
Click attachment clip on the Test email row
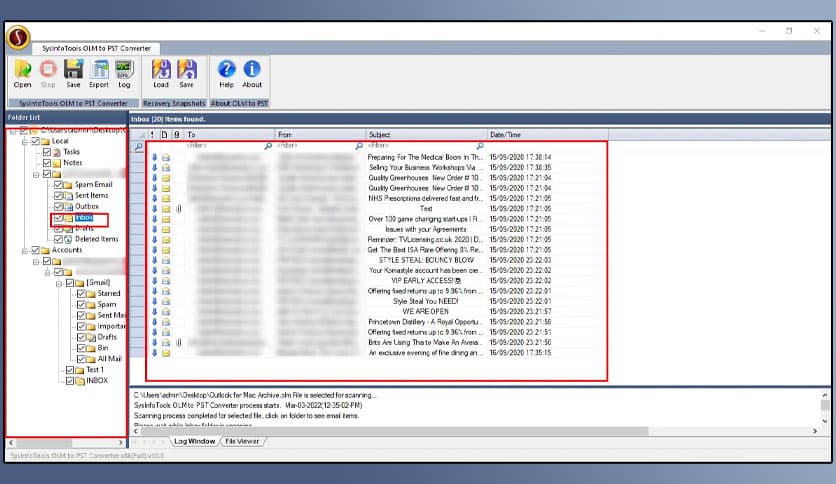click(x=179, y=209)
